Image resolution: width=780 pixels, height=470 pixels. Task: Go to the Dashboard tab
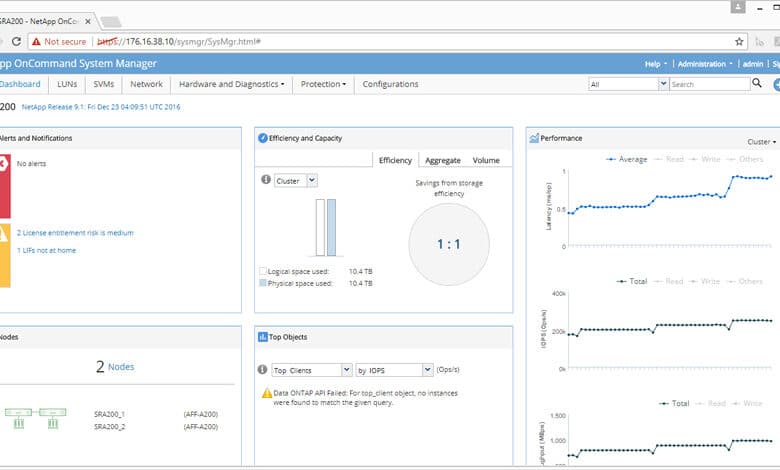[x=20, y=84]
